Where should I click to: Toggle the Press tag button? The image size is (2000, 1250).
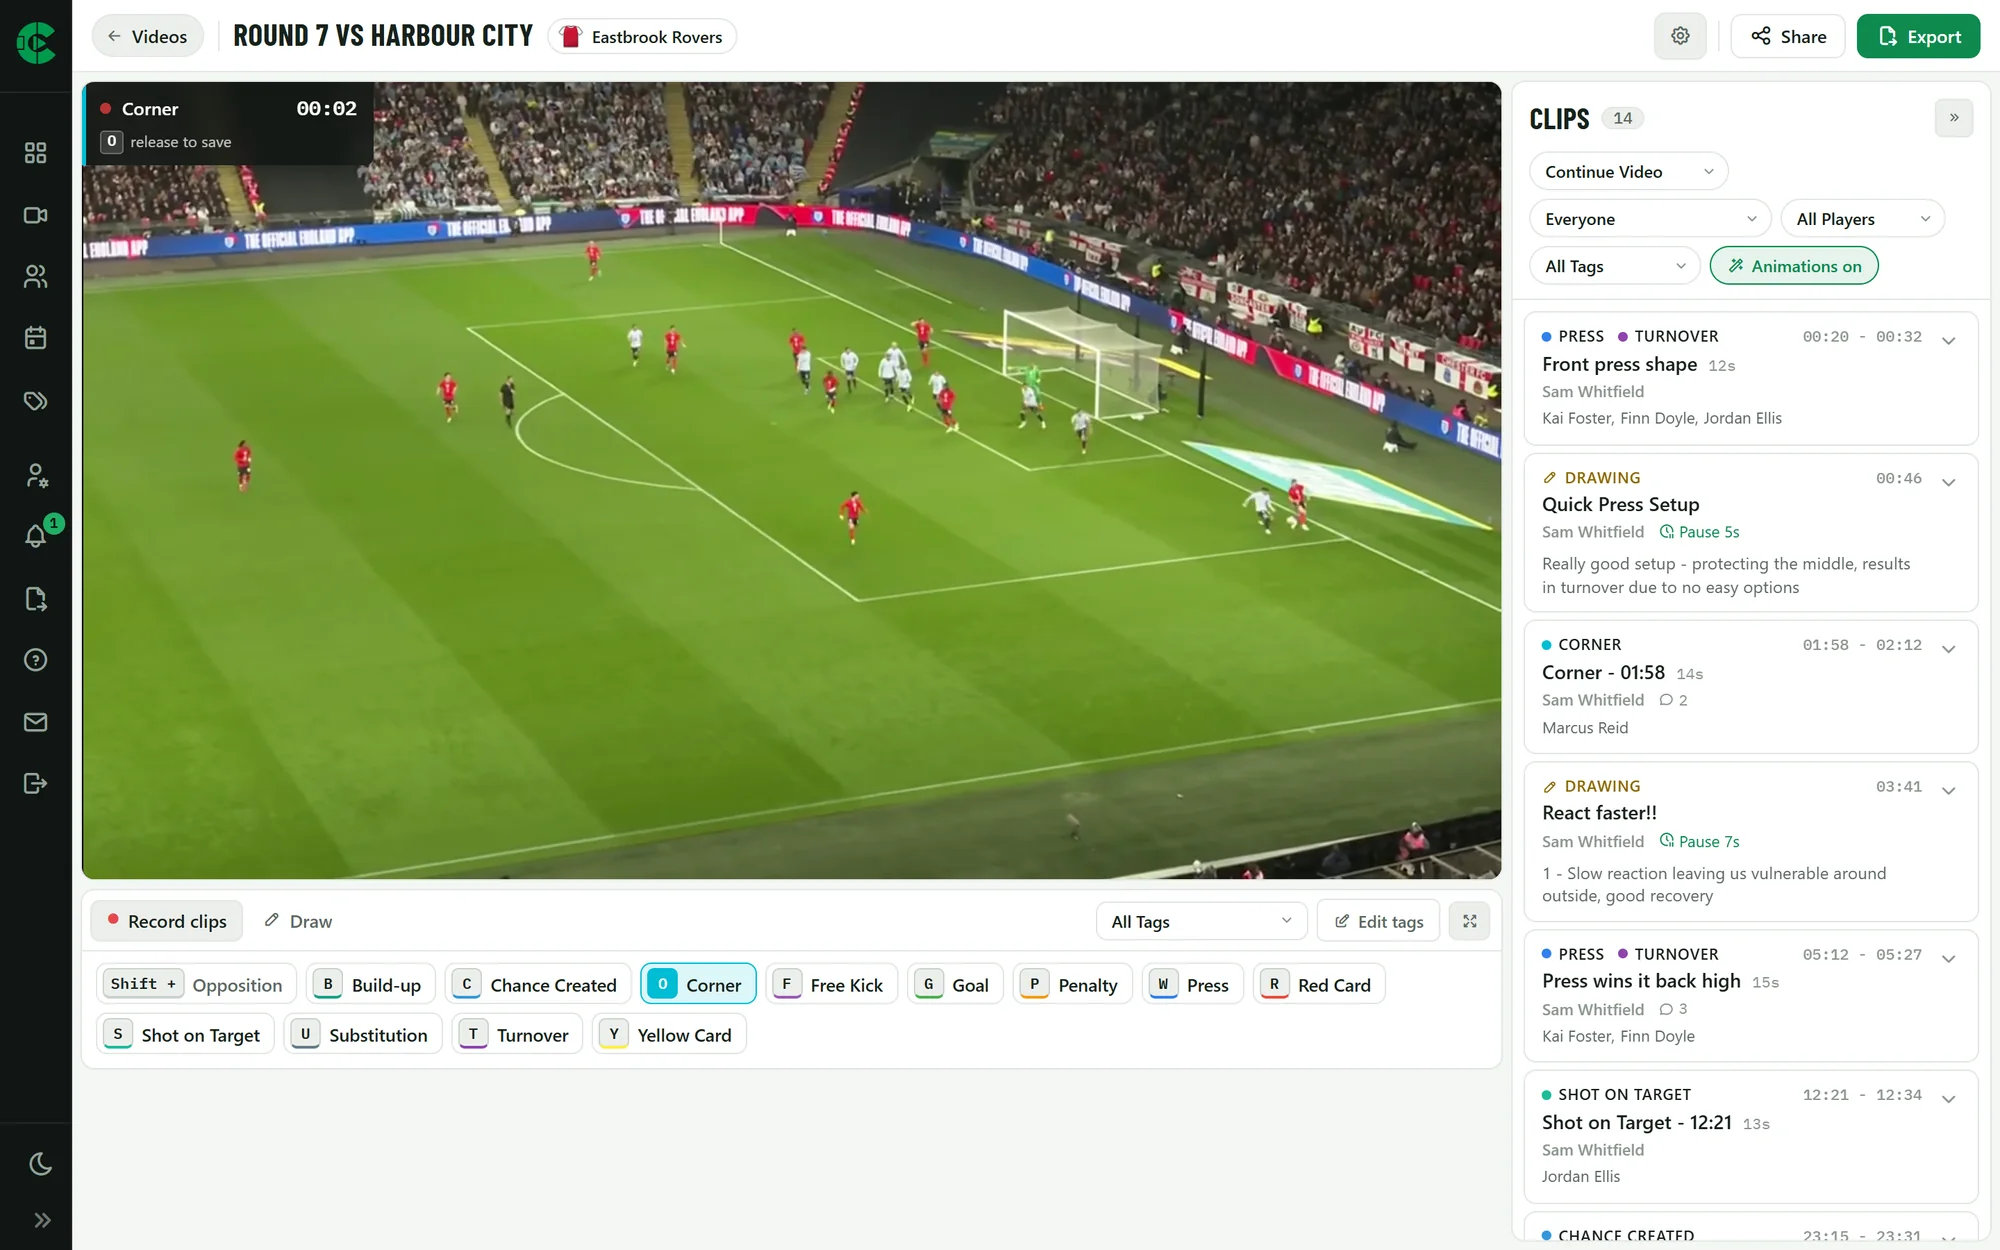coord(1192,984)
